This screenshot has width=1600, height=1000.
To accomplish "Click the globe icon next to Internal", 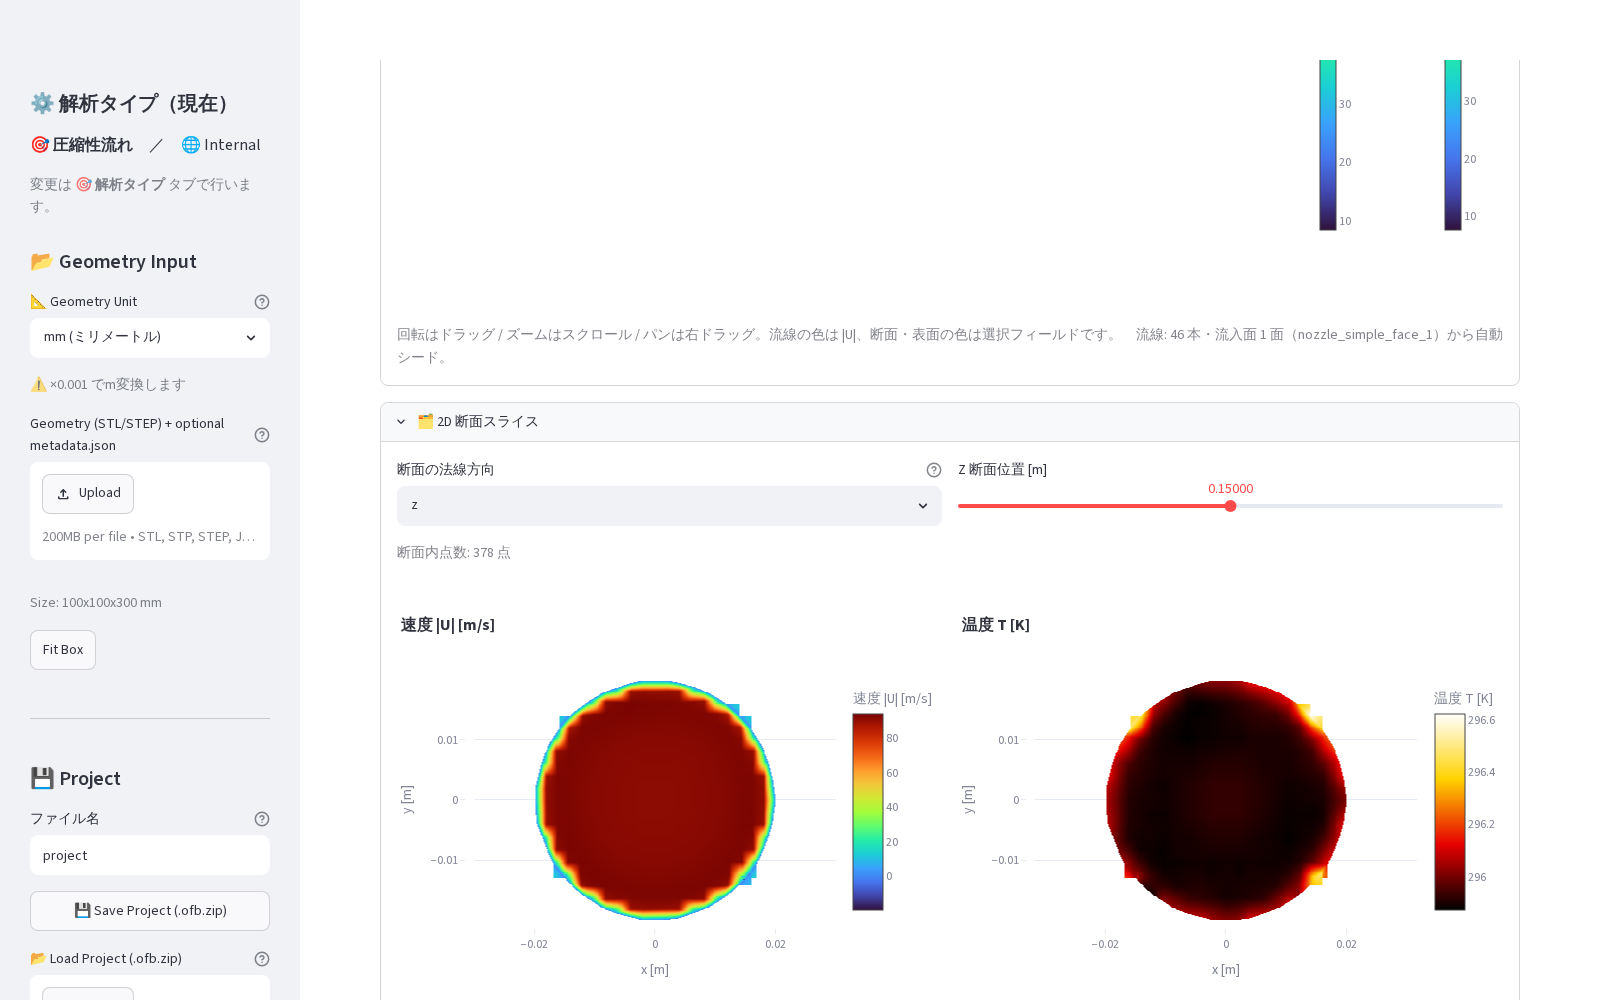I will [190, 145].
